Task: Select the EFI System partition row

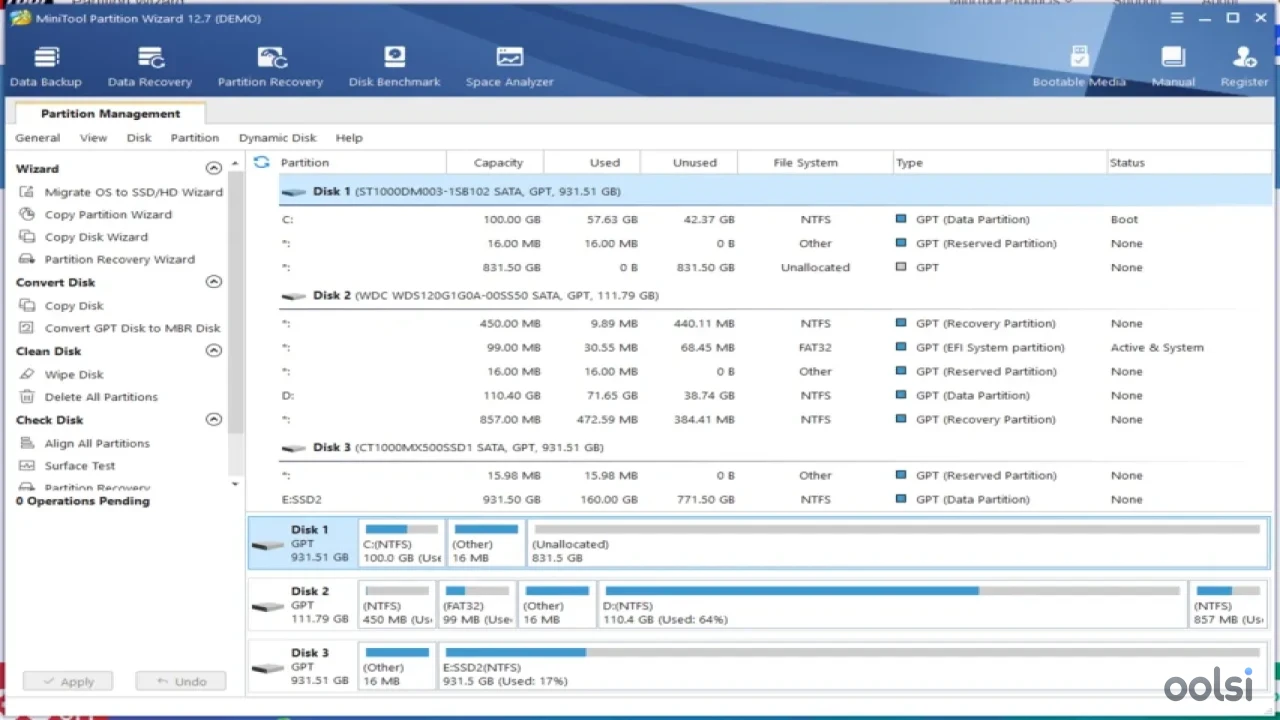Action: pos(775,347)
